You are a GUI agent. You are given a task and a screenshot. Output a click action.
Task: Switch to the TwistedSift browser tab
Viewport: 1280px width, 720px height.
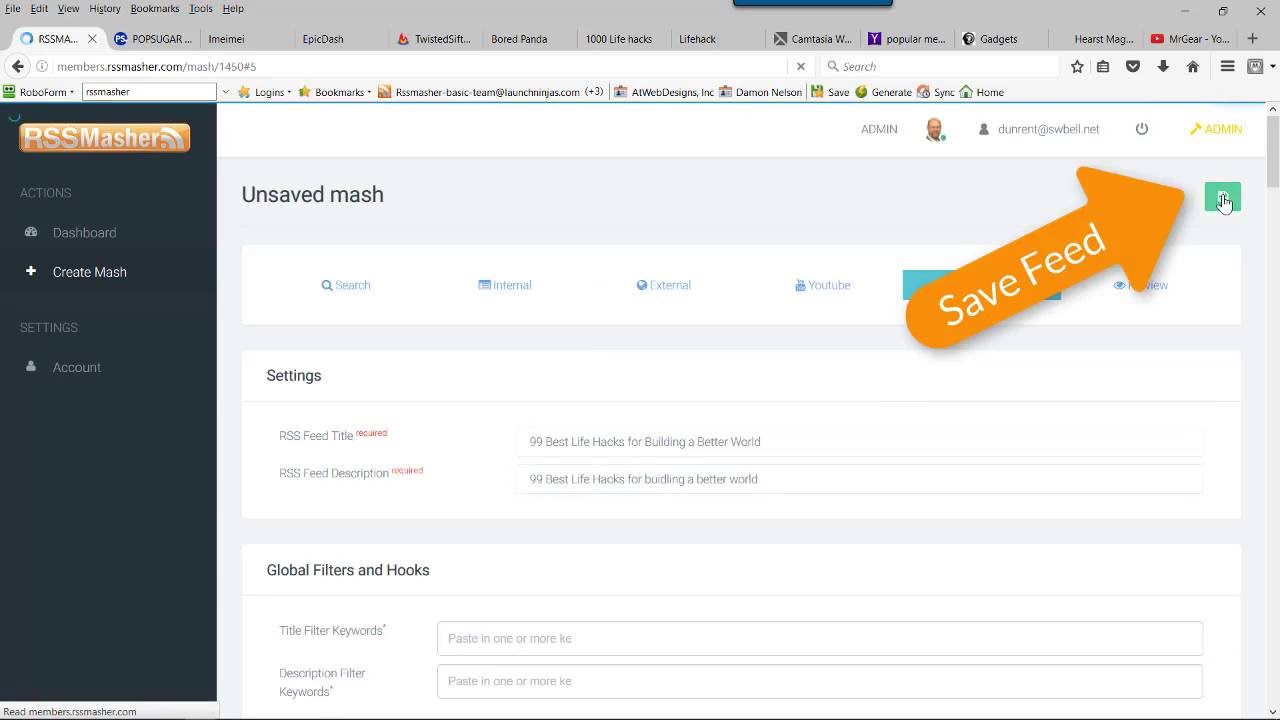(x=434, y=39)
